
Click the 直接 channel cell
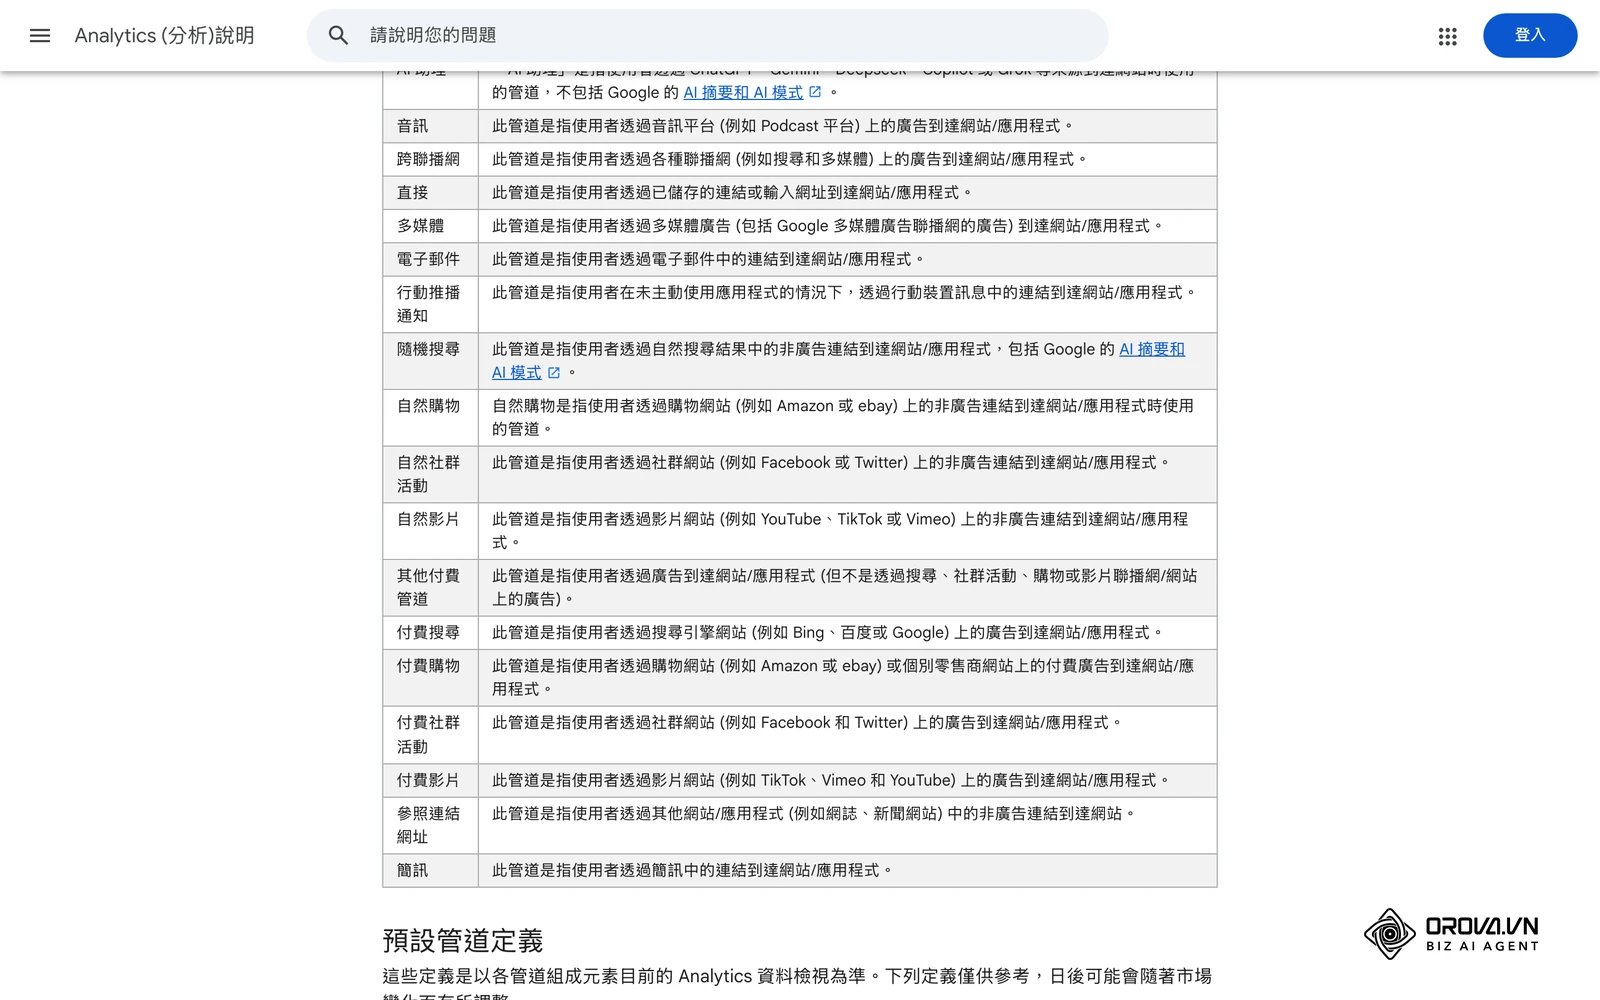point(430,192)
